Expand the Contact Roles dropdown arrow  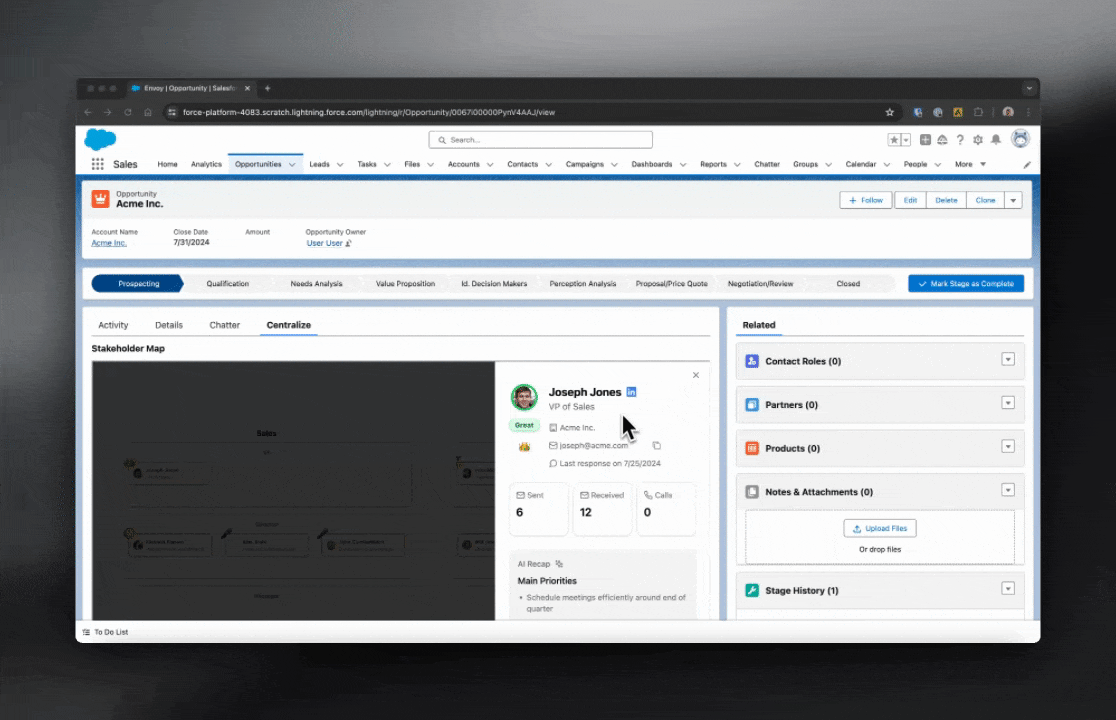(1008, 360)
